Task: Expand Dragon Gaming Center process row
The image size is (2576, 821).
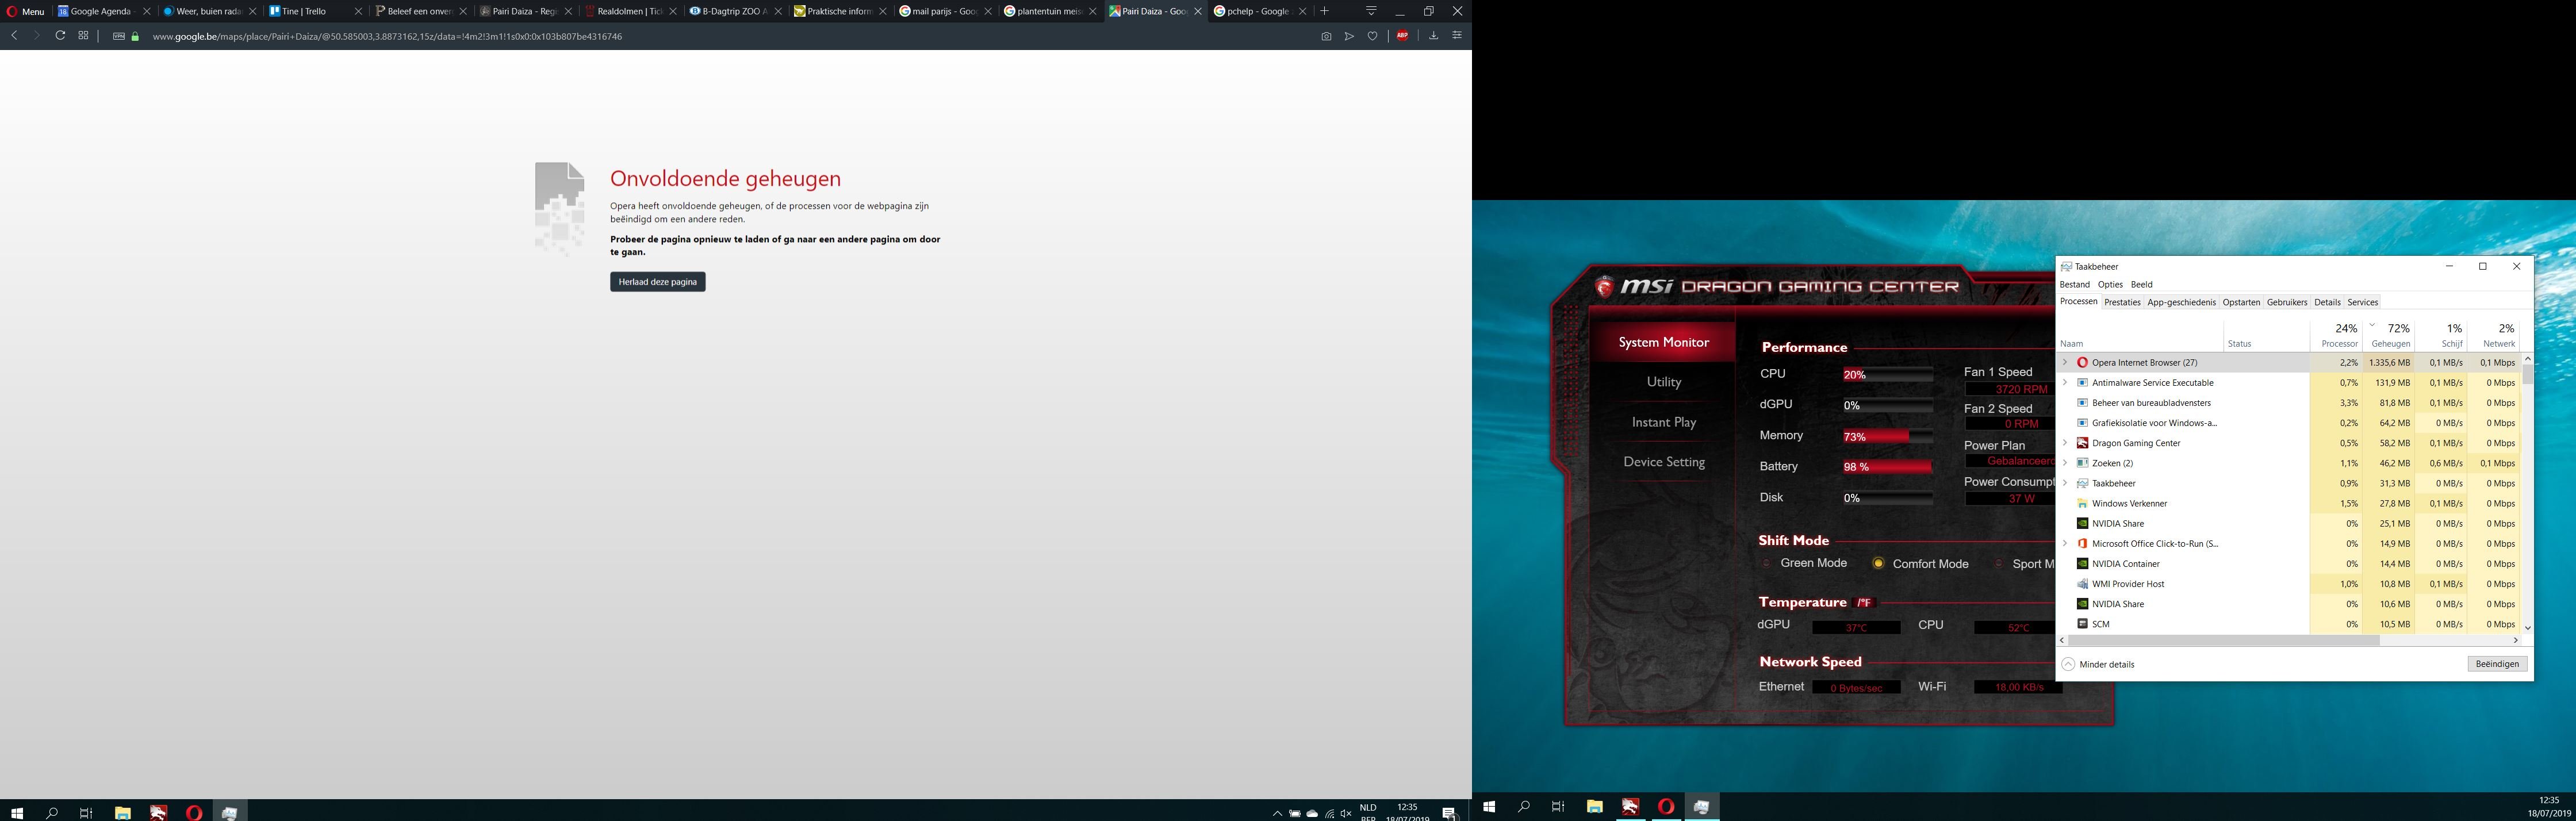Action: click(x=2065, y=443)
